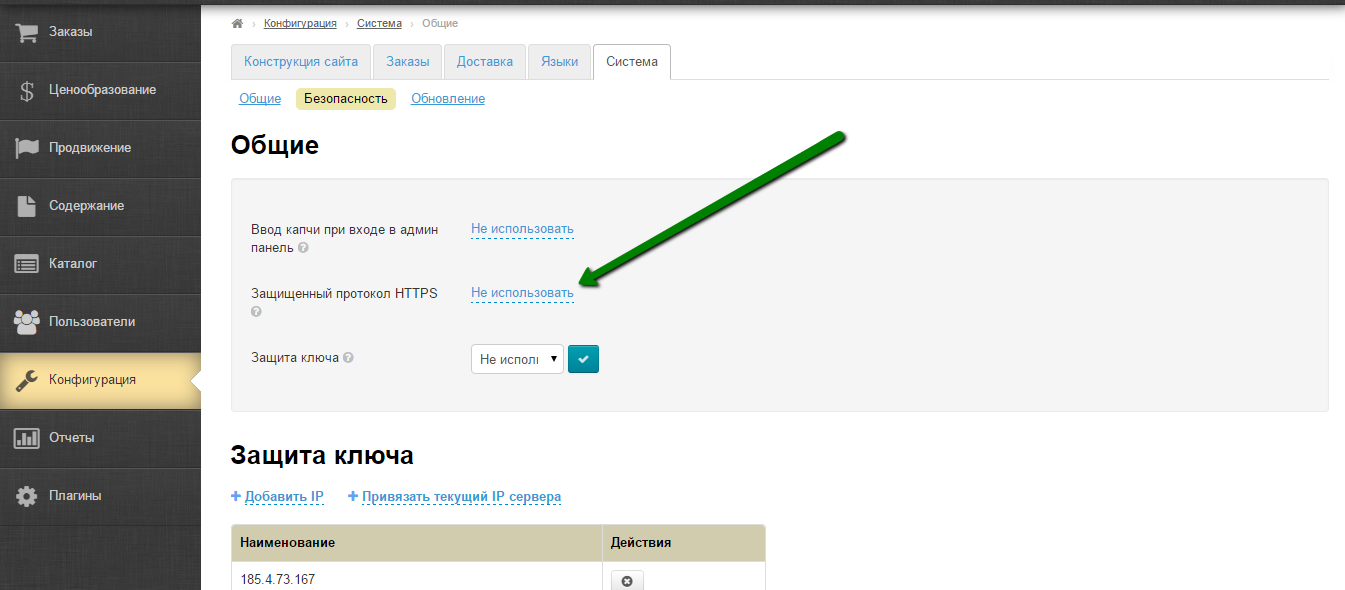Open the Содержание sidebar section
This screenshot has height=590, width=1345.
pyautogui.click(x=100, y=206)
